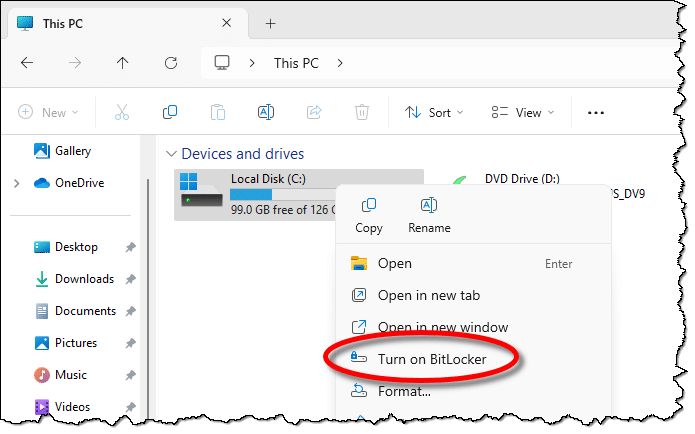The width and height of the screenshot is (695, 434).
Task: Open the View dropdown menu
Action: (x=520, y=112)
